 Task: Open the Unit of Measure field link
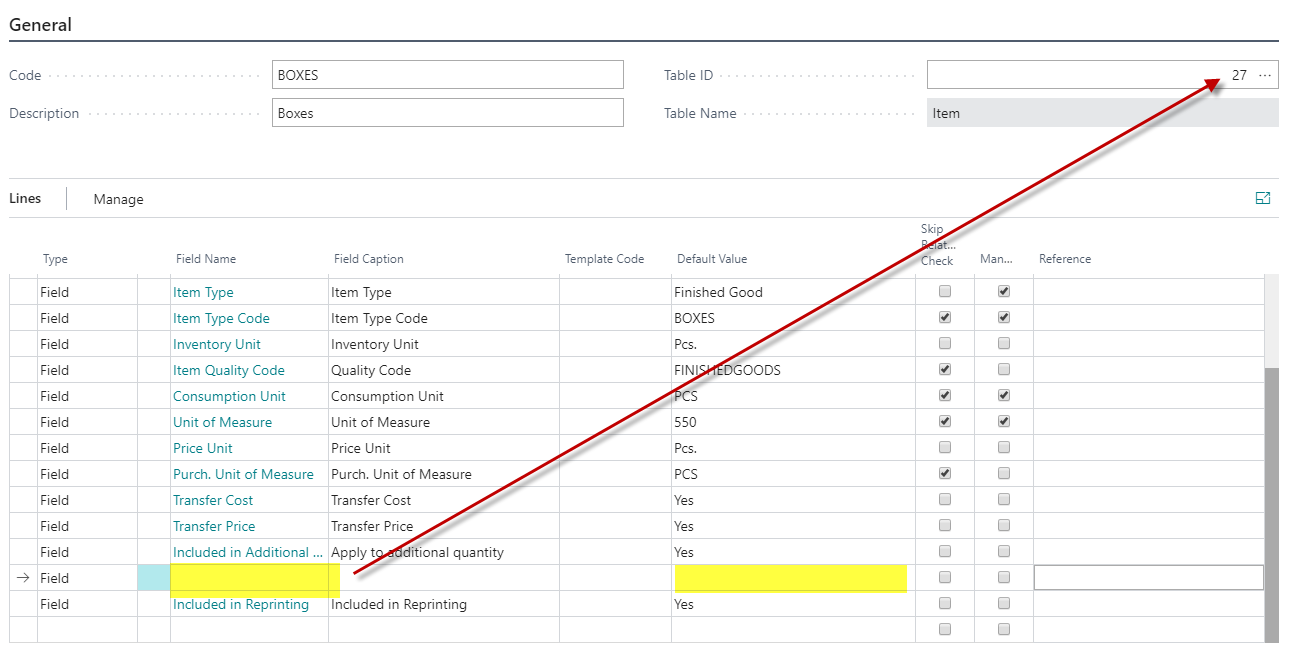pos(222,422)
